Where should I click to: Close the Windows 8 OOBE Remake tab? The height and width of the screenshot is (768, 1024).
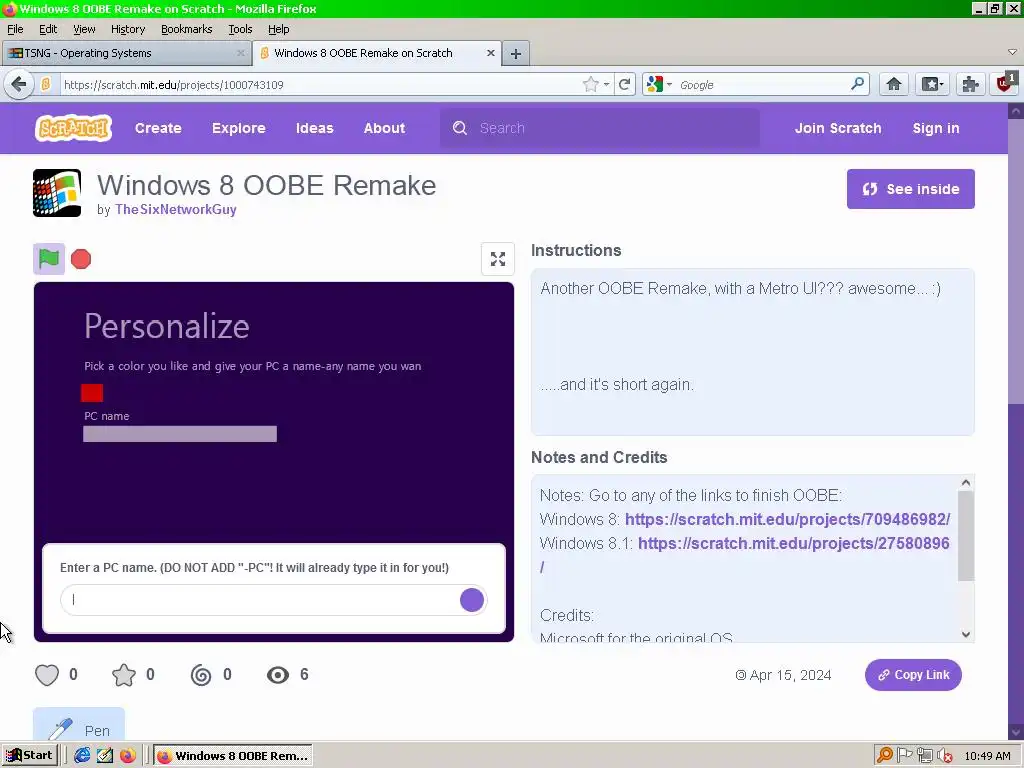(490, 53)
